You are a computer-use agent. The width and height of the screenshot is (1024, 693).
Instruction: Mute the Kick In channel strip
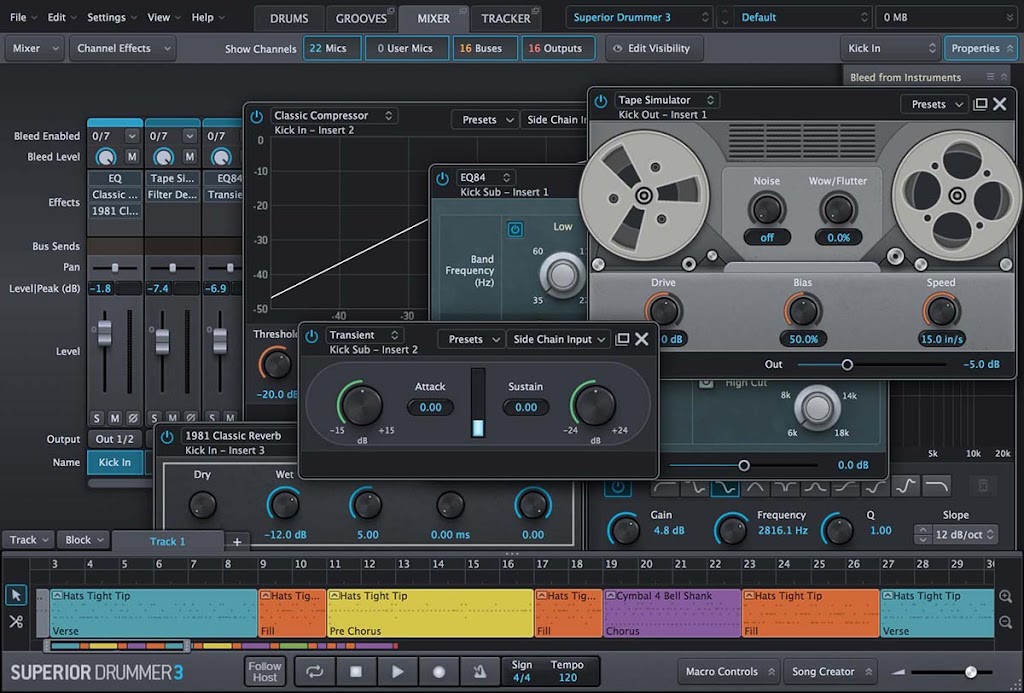click(x=115, y=417)
